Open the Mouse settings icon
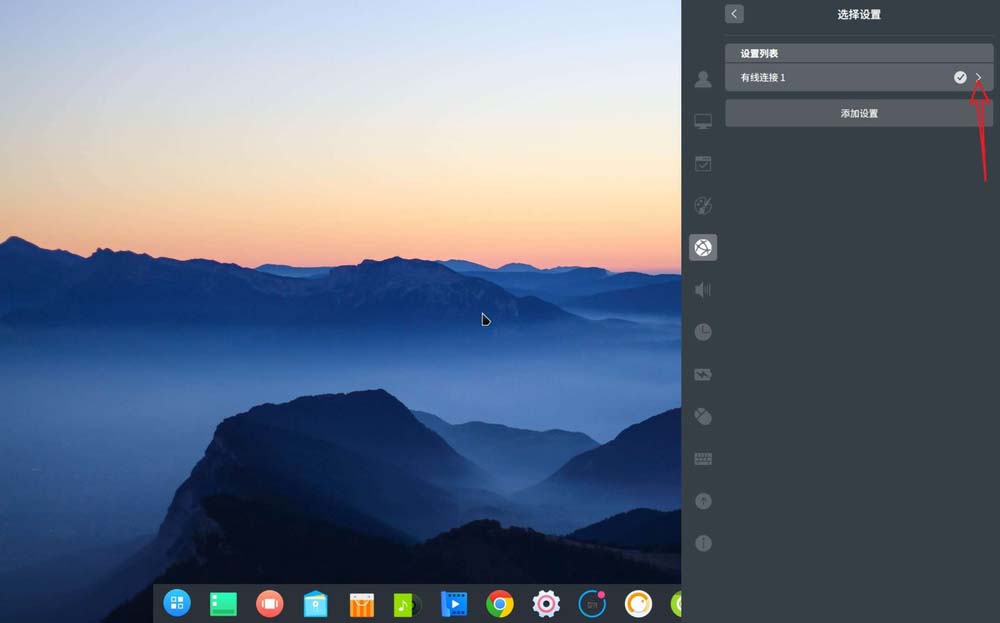Viewport: 1000px width, 623px height. (x=703, y=416)
